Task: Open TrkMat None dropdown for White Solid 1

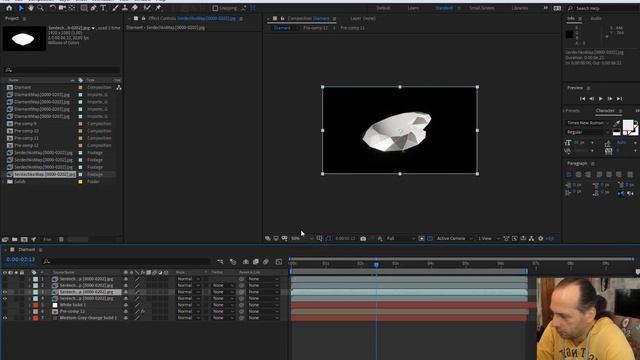Action: 223,305
